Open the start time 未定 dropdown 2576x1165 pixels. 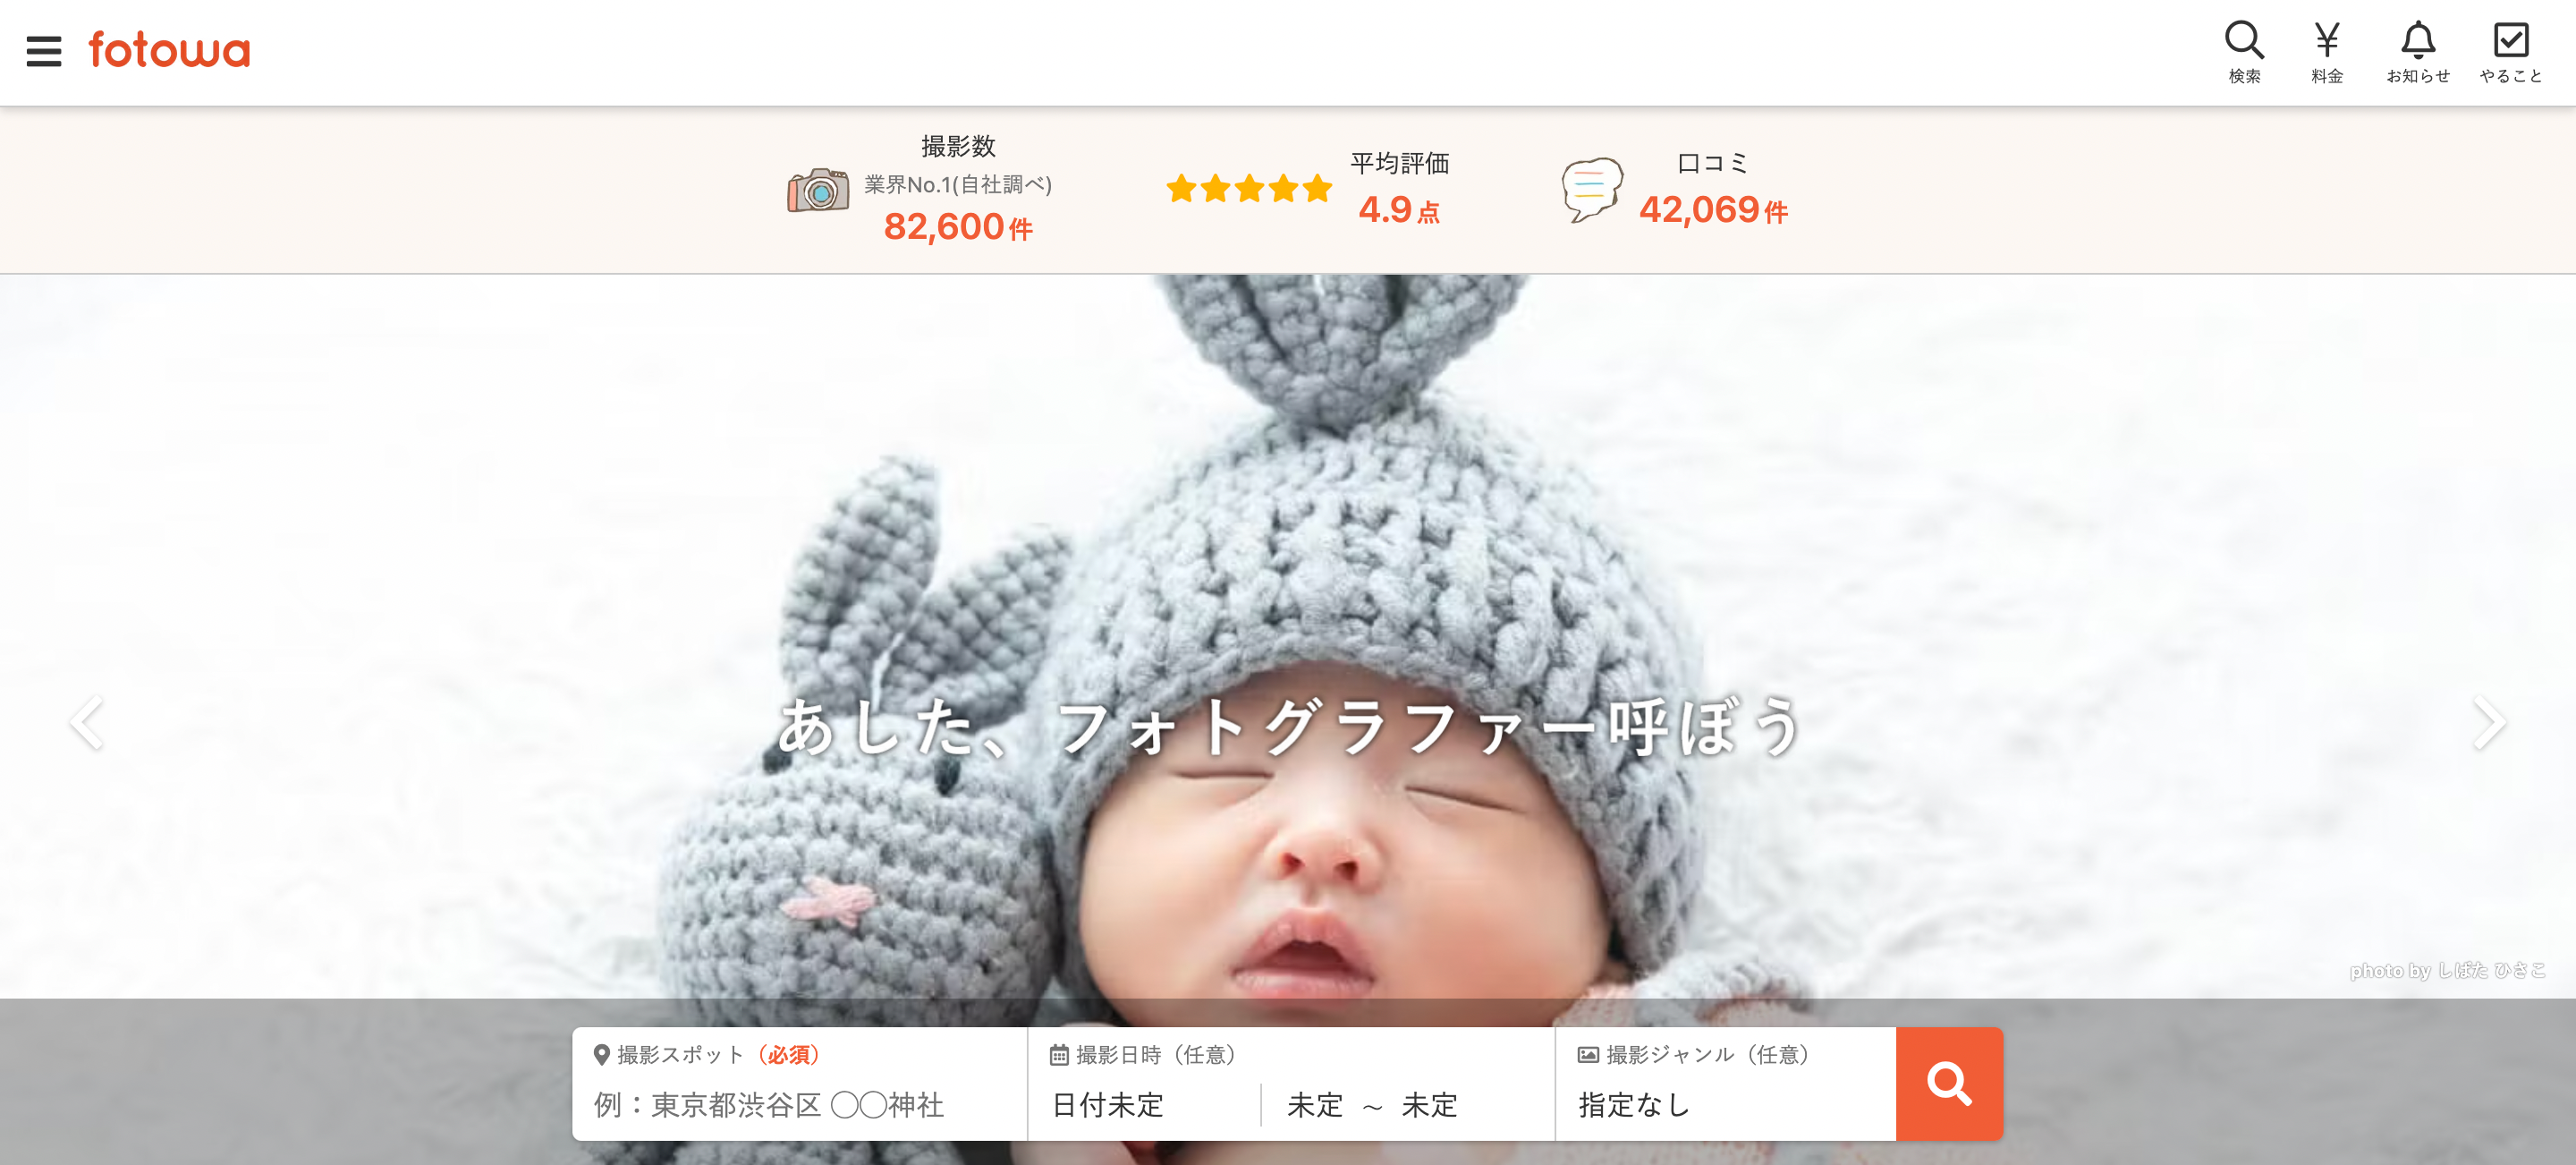coord(1314,1105)
